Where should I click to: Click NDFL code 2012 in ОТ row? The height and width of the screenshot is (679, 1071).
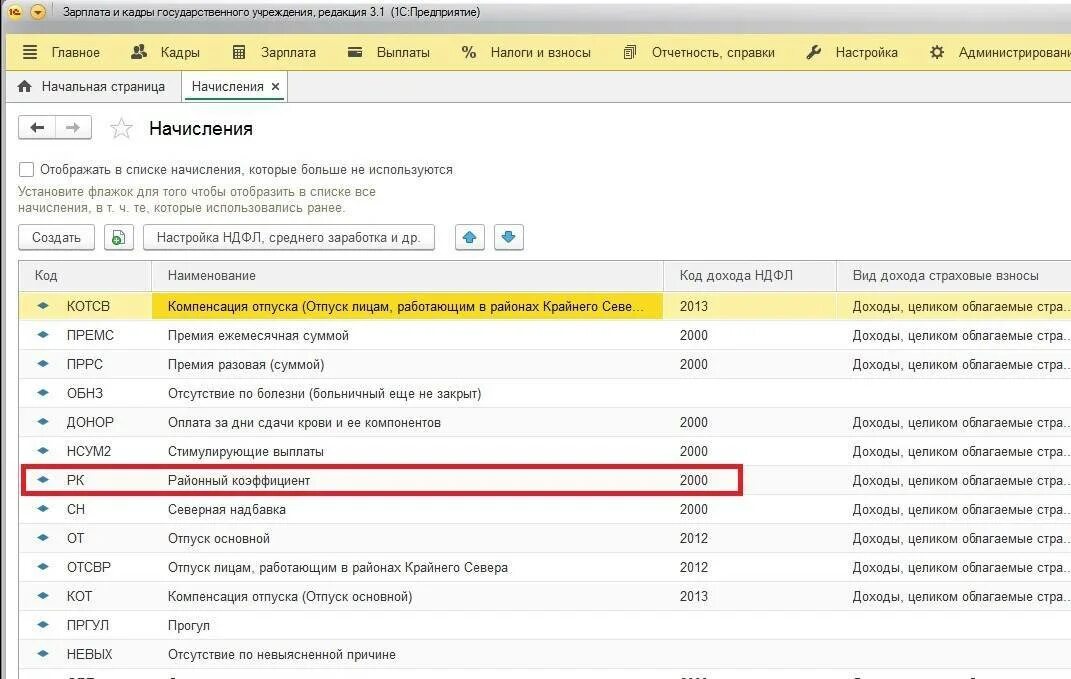[694, 538]
